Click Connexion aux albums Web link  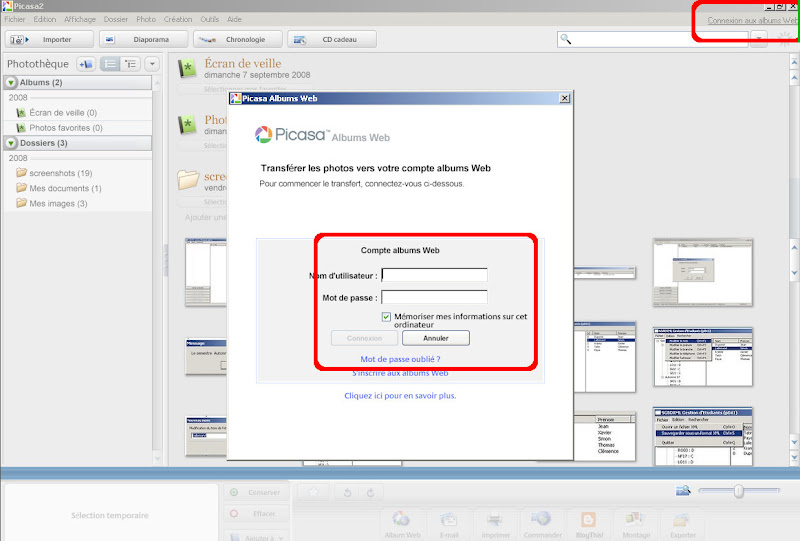[752, 20]
